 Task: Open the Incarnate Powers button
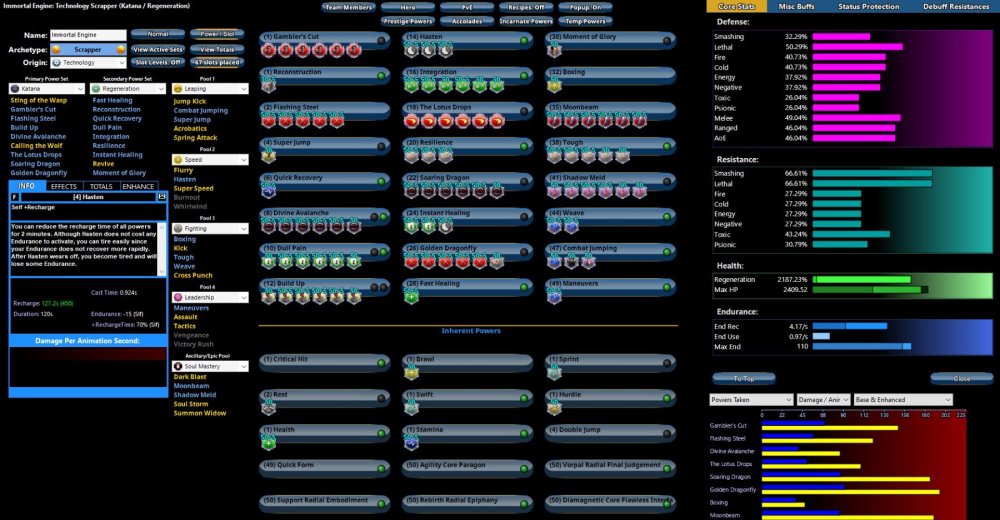(x=525, y=21)
